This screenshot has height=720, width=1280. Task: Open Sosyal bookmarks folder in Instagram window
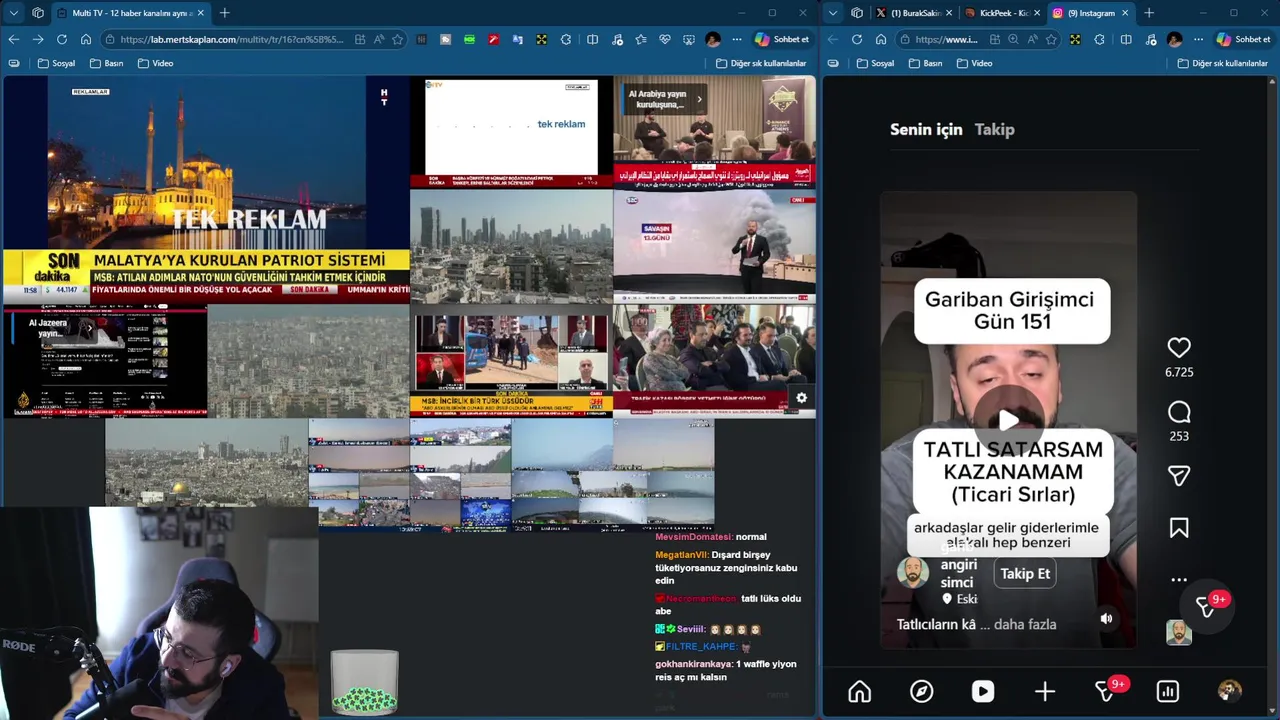click(x=875, y=63)
